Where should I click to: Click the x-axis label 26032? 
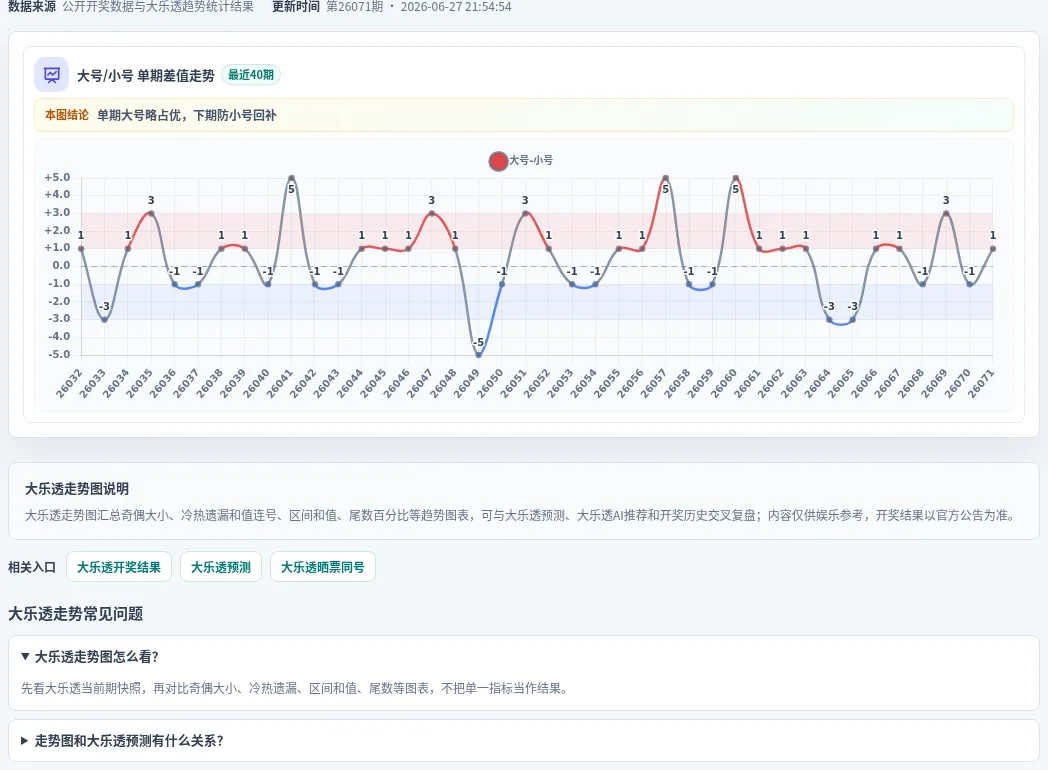coord(70,383)
